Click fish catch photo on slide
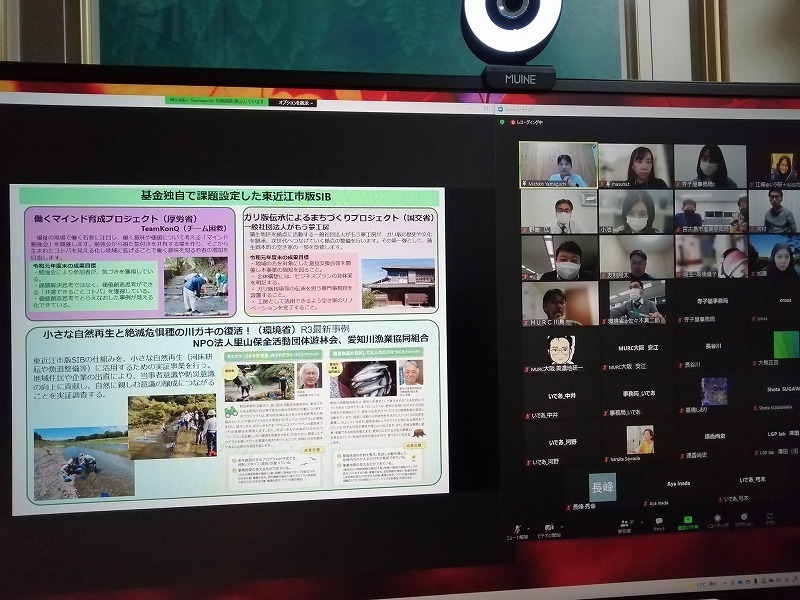 pyautogui.click(x=363, y=379)
